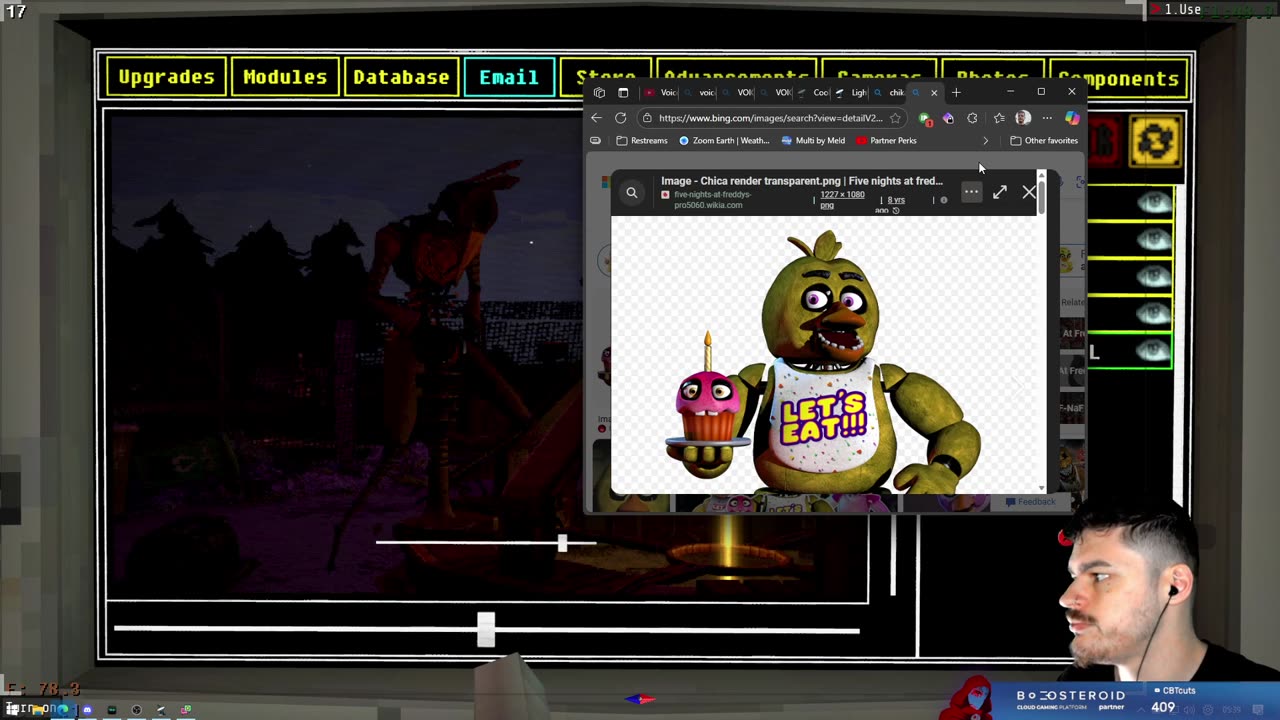Open the Database tab

tap(401, 77)
